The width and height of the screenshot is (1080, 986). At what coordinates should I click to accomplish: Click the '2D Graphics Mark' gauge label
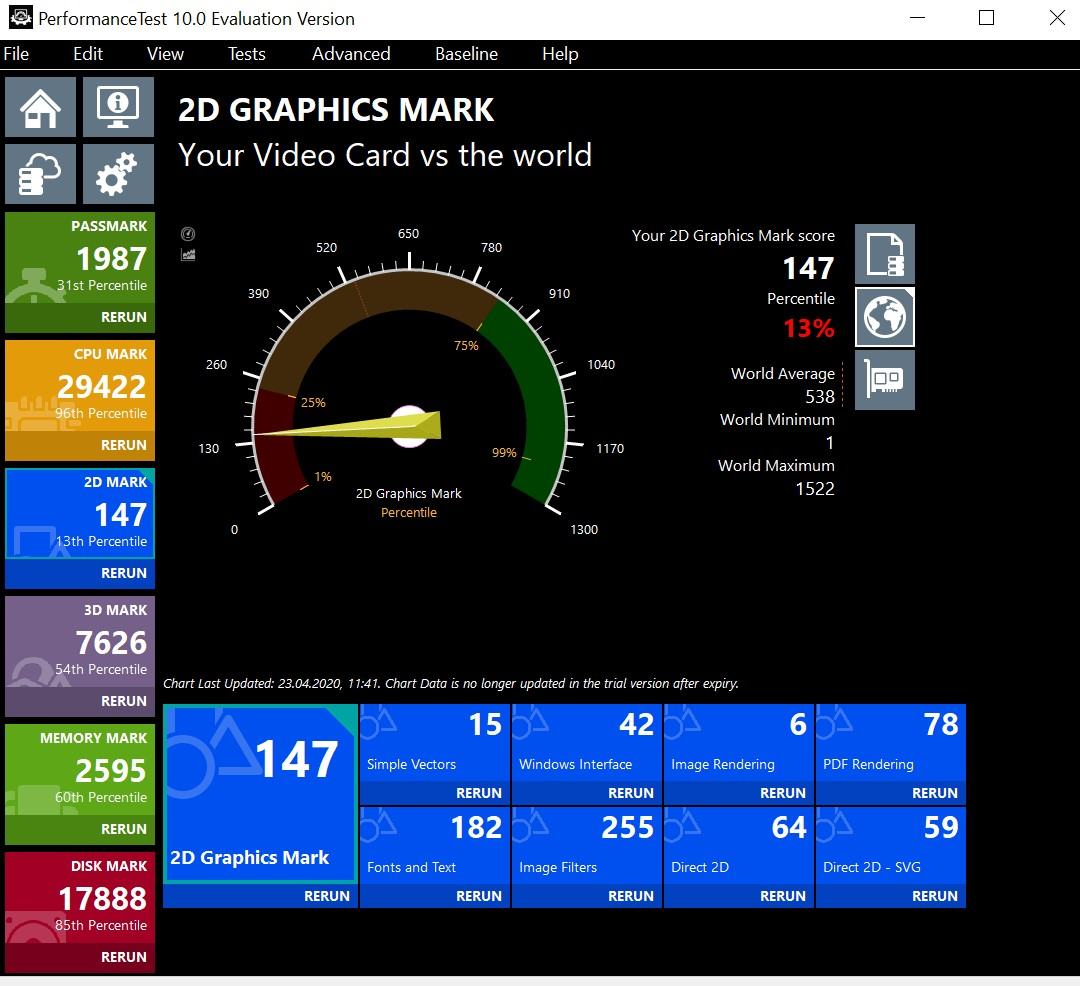(x=408, y=494)
